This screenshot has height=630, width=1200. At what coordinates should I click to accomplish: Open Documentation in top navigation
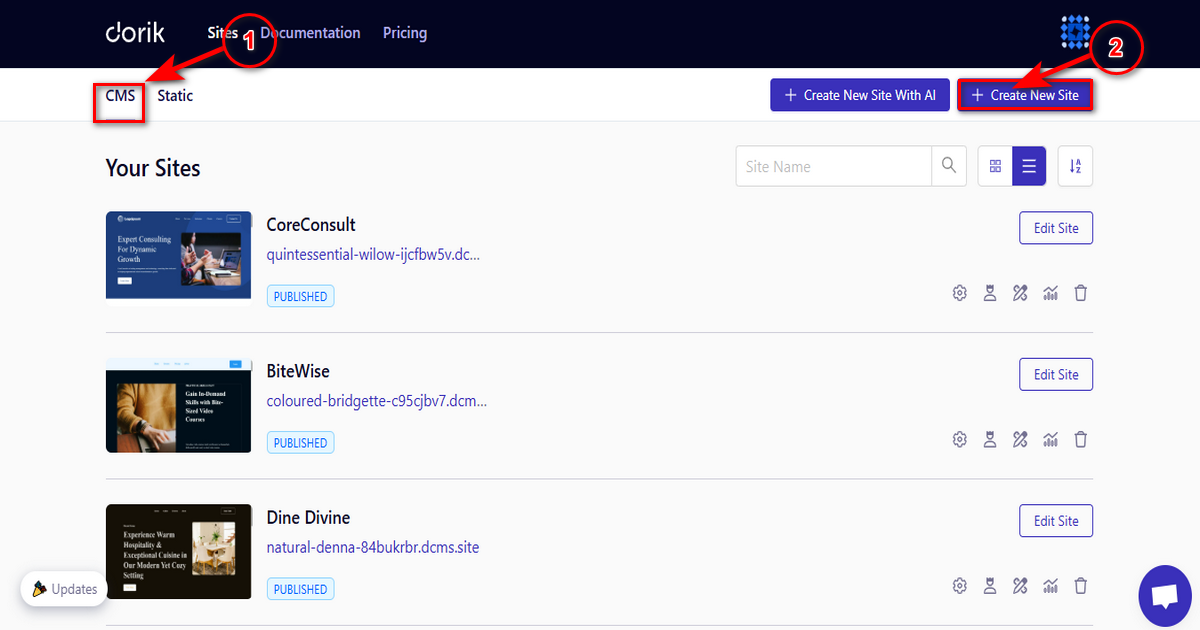click(x=310, y=33)
